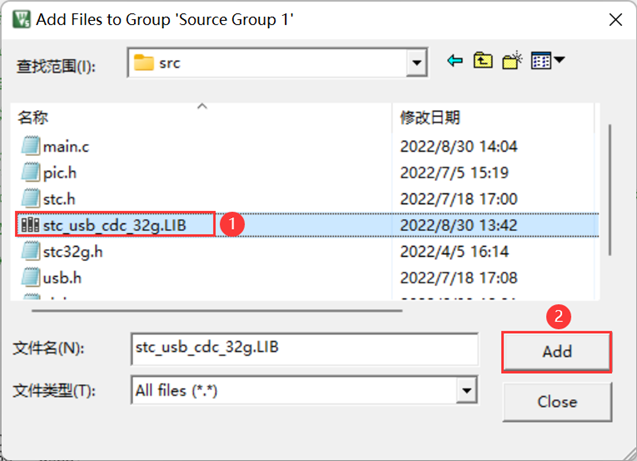The width and height of the screenshot is (637, 461).
Task: Click the horizontal scrollbar below the file list
Action: pos(217,311)
